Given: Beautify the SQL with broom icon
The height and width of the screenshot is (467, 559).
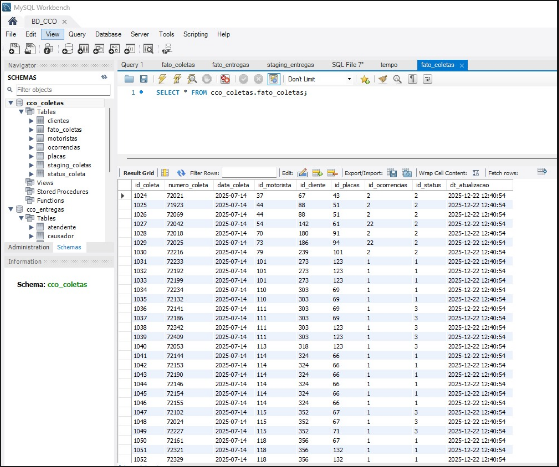Looking at the screenshot, I should [383, 79].
